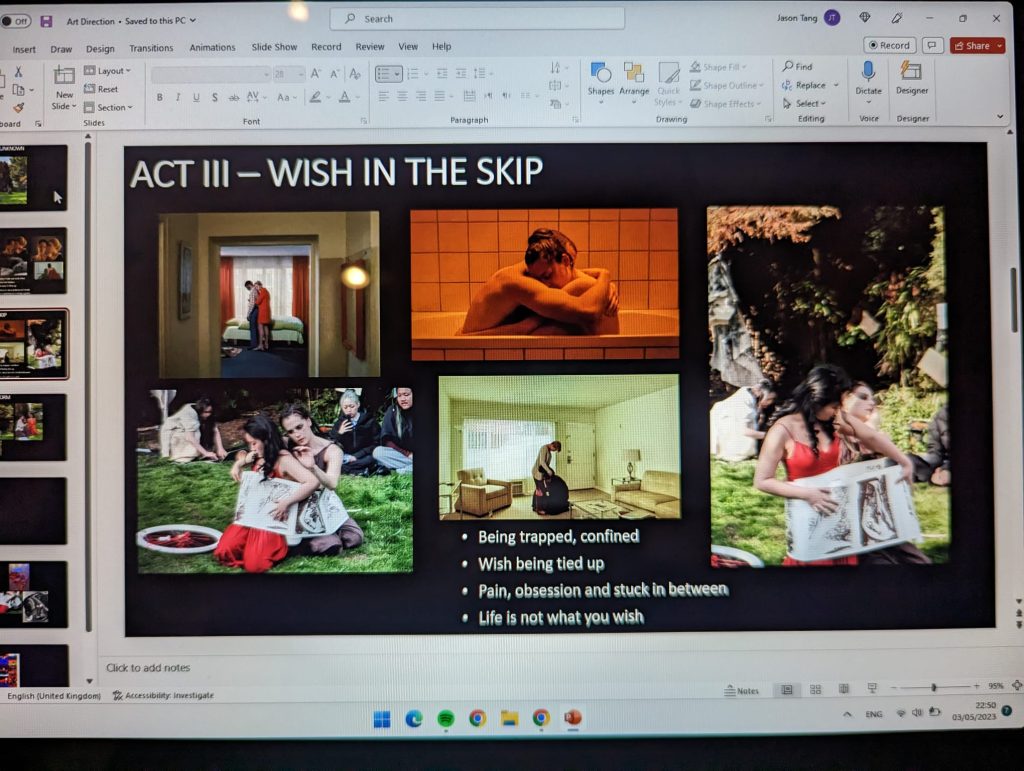The height and width of the screenshot is (771, 1024).
Task: Toggle Strikethrough formatting
Action: pos(234,97)
